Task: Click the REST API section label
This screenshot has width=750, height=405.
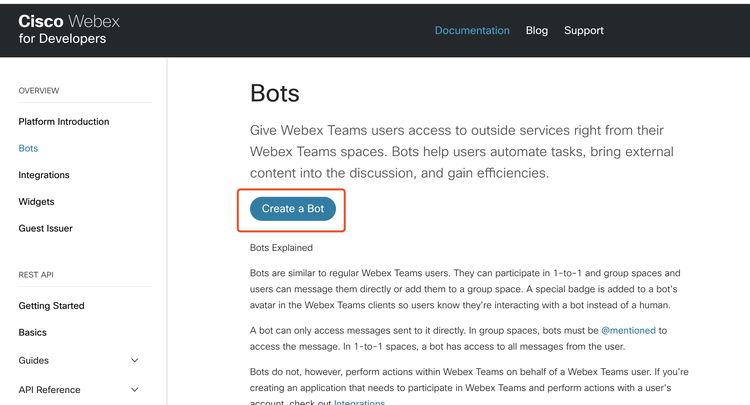Action: point(36,275)
